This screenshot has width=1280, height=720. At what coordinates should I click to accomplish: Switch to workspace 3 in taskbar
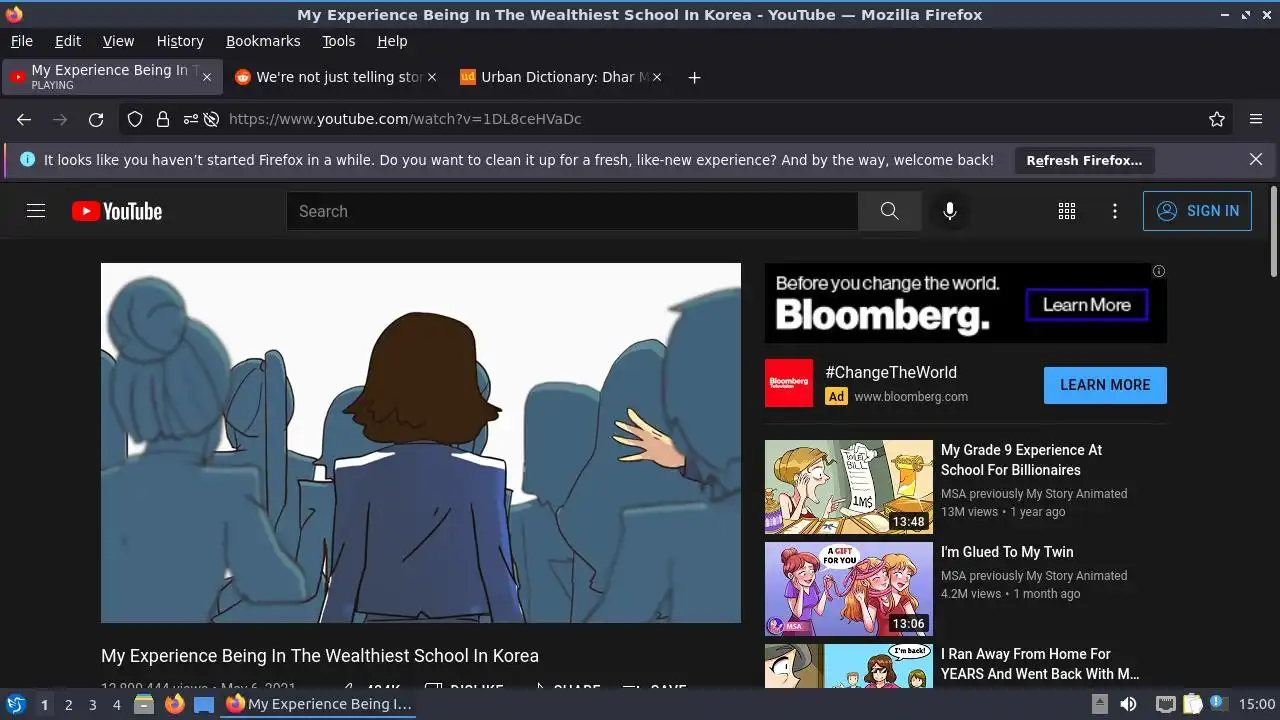[x=92, y=705]
